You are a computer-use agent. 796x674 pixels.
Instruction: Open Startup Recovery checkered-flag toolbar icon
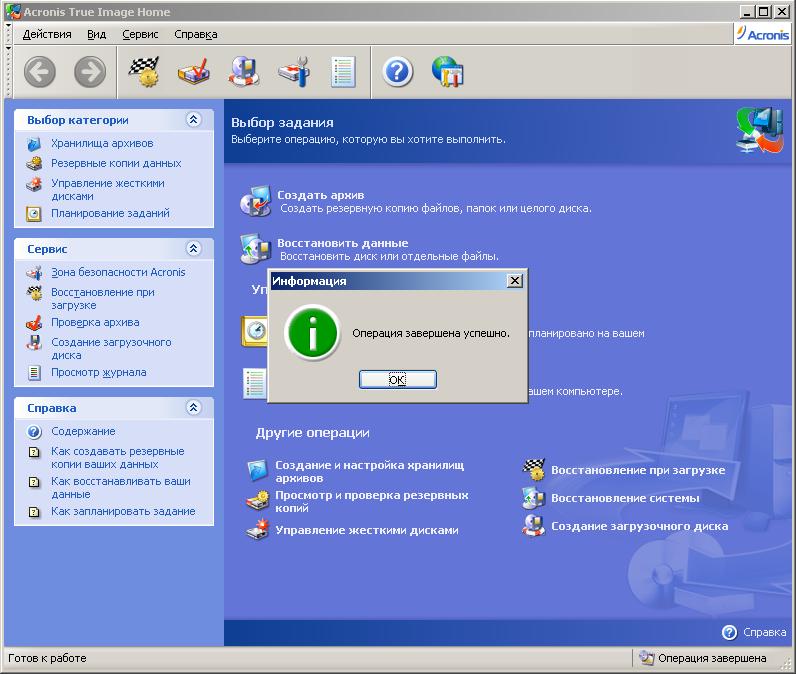(x=144, y=72)
